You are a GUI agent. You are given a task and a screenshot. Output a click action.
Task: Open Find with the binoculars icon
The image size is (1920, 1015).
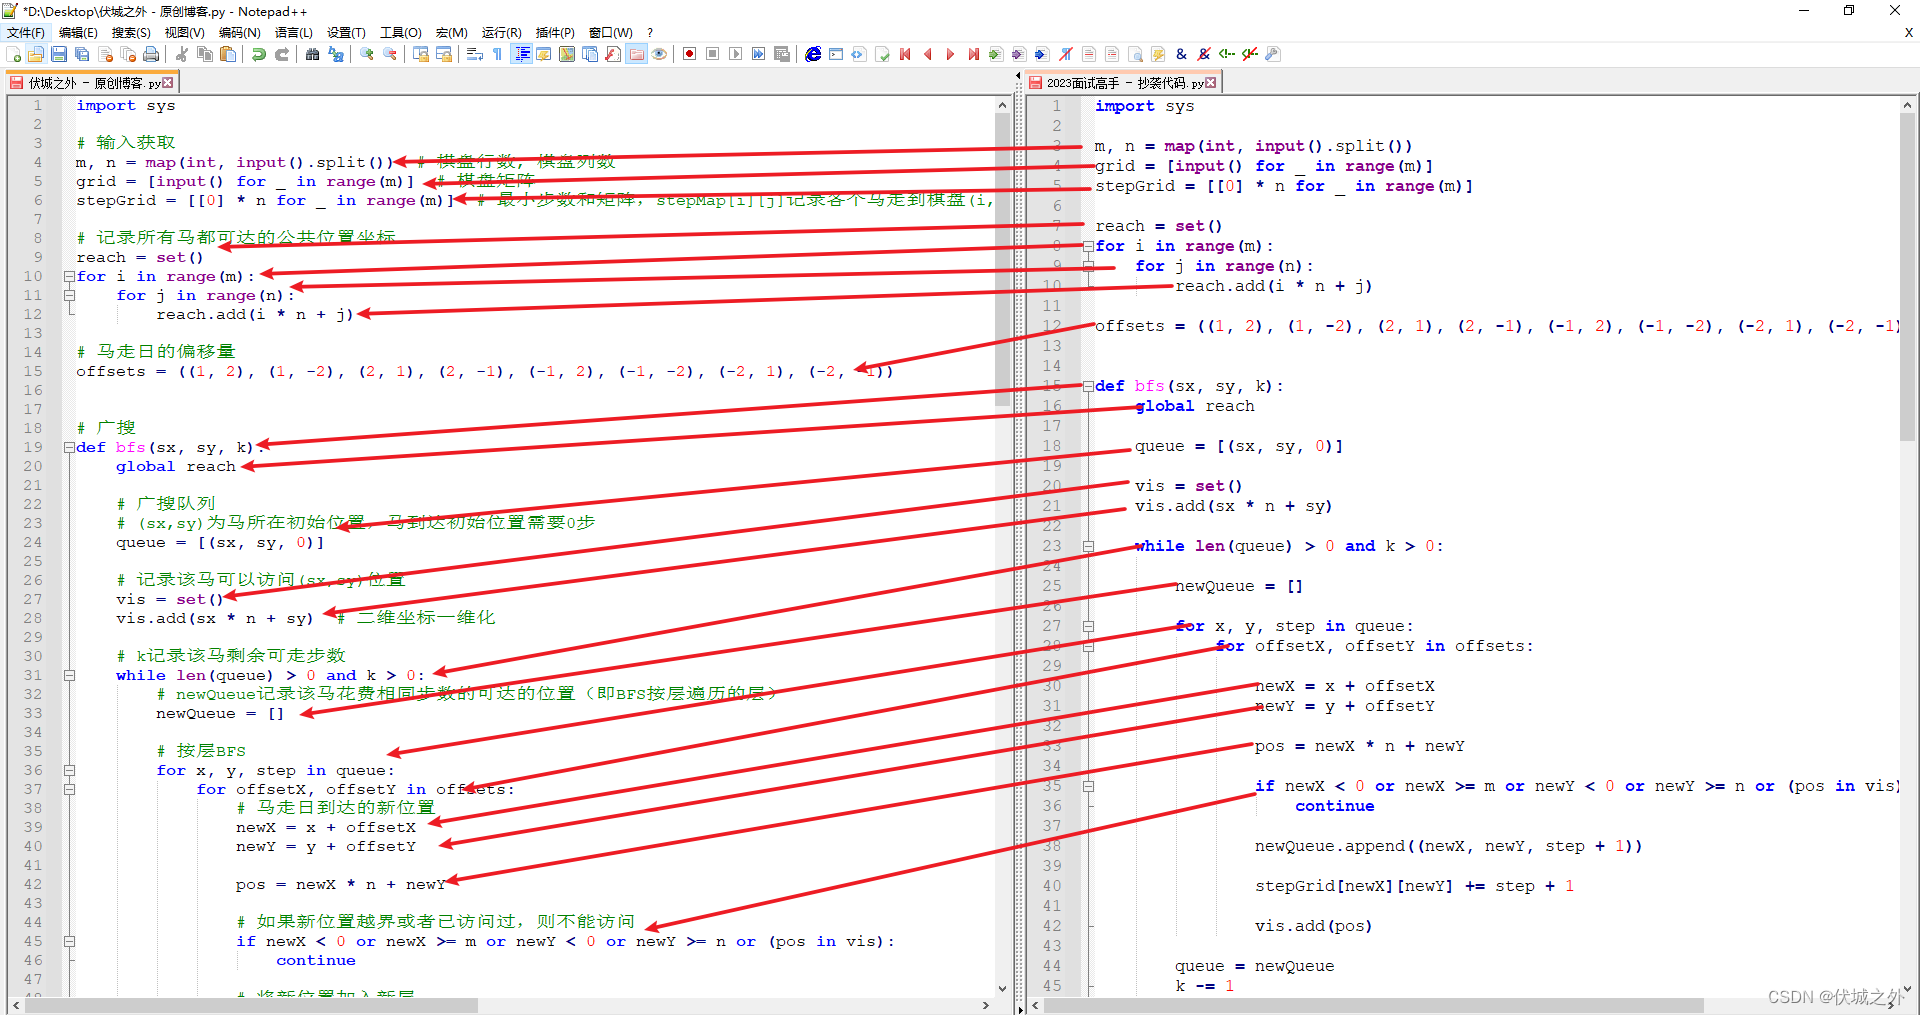[x=313, y=54]
